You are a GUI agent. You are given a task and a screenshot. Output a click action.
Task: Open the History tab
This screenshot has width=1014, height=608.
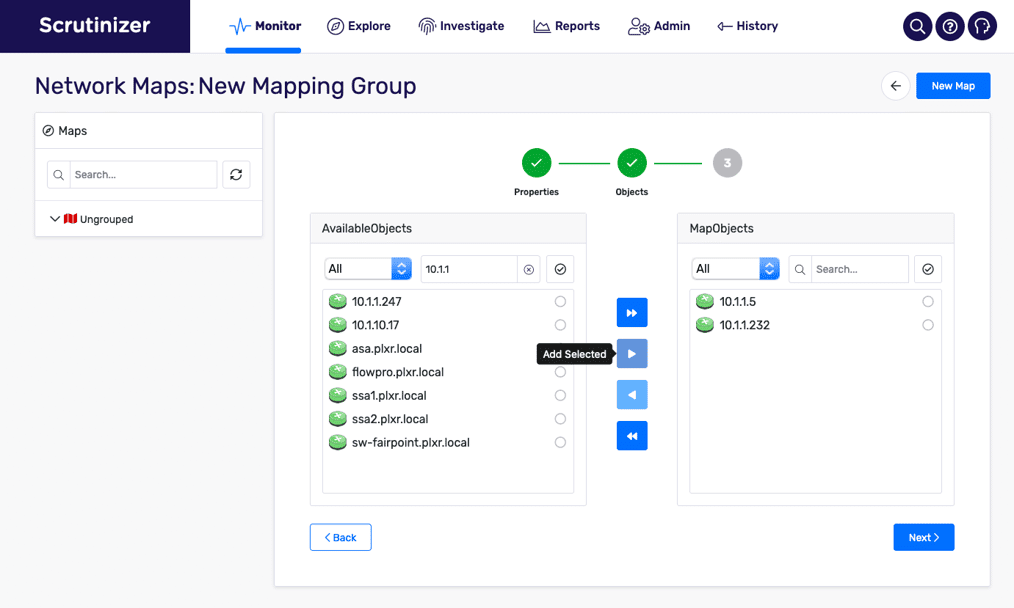point(748,27)
